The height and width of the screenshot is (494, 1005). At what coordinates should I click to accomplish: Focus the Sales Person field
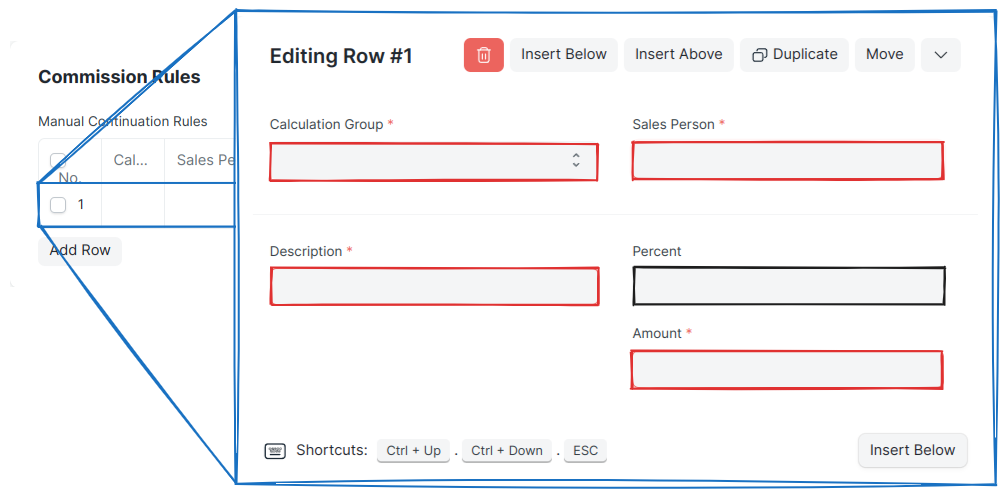tap(787, 161)
